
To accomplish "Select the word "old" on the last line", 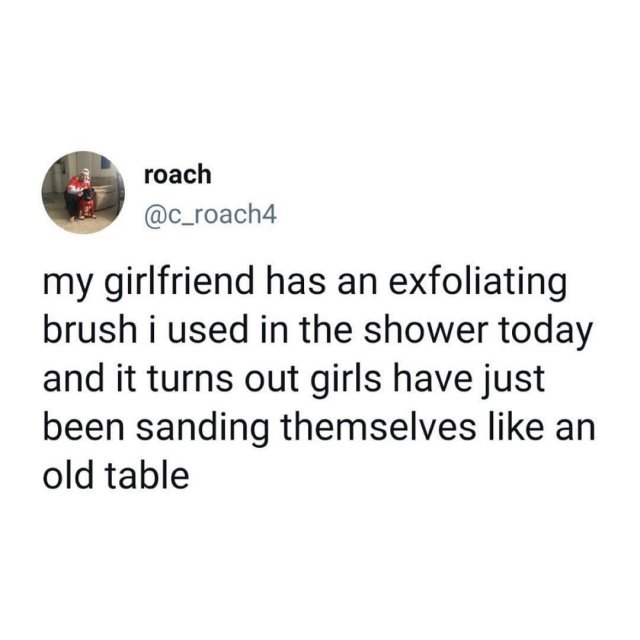I will click(x=69, y=474).
